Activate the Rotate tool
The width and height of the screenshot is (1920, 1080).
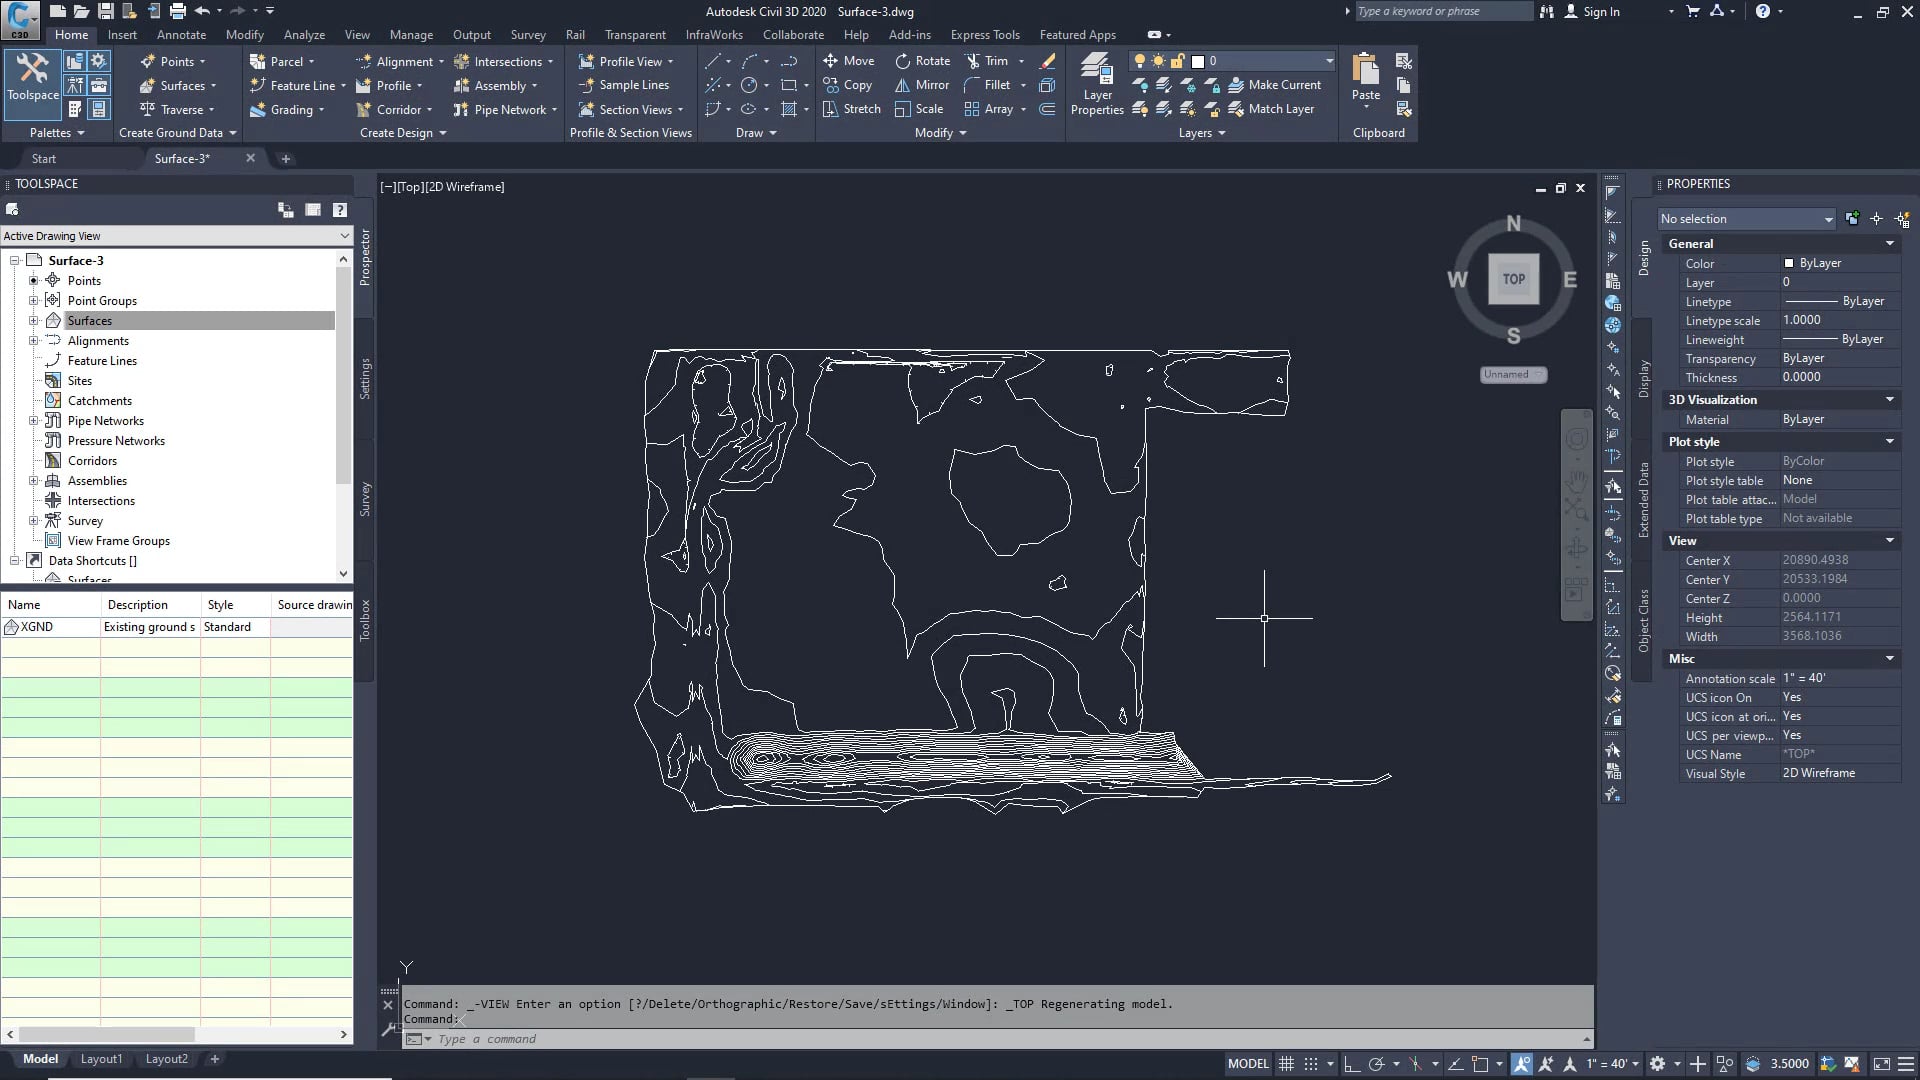[x=920, y=60]
